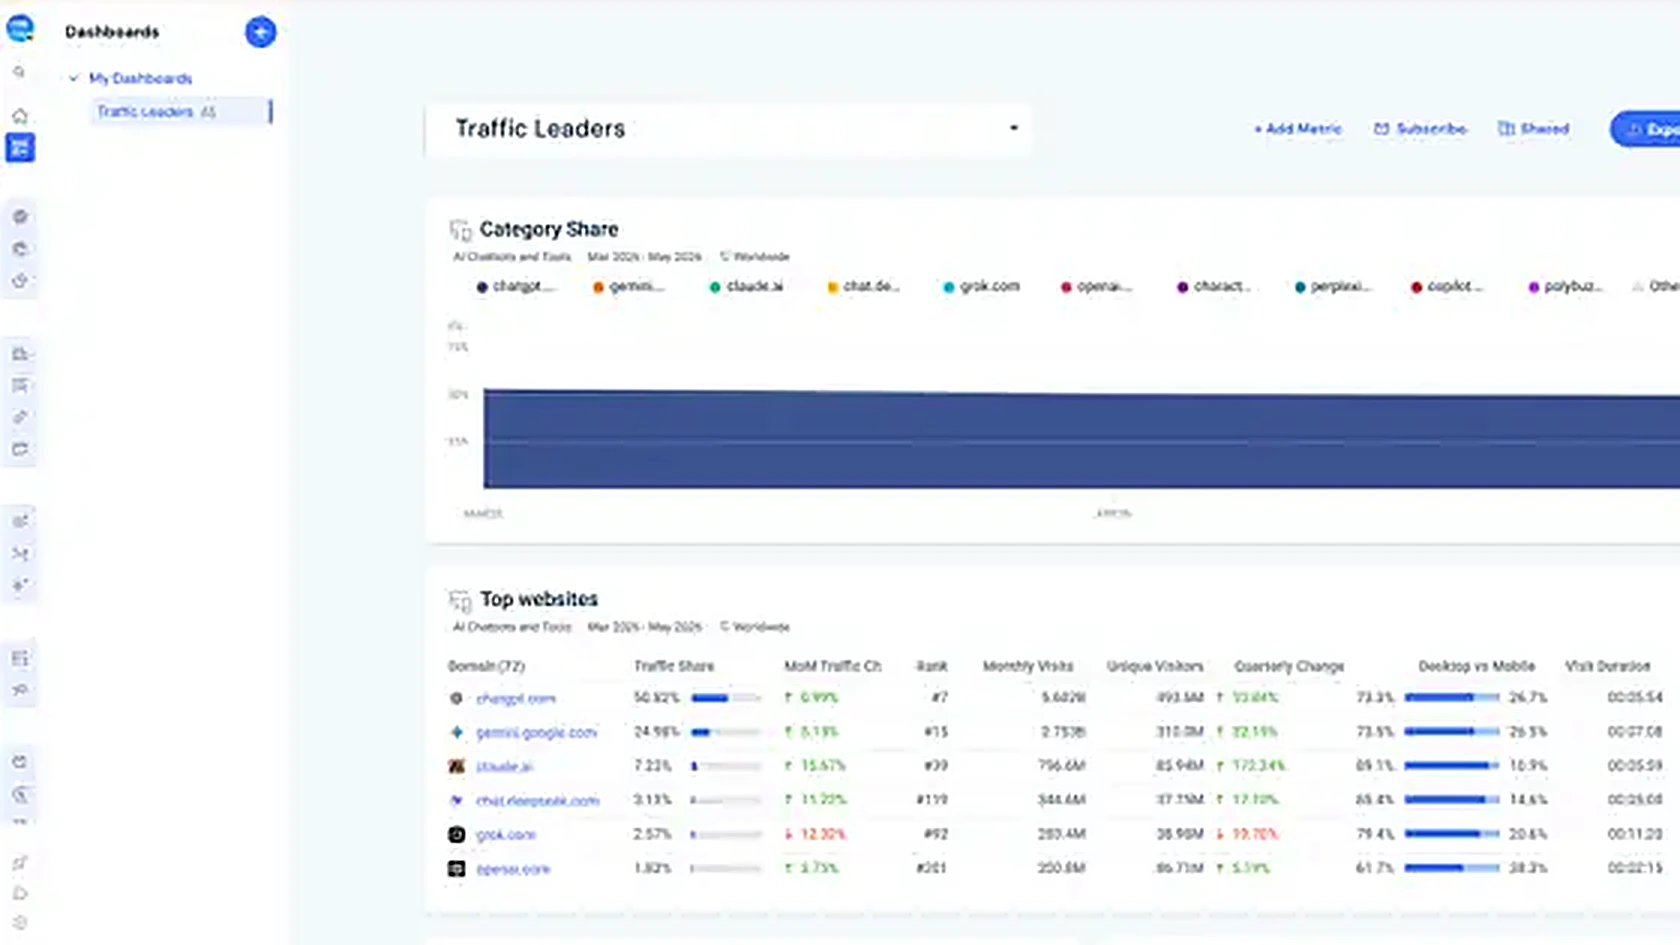Go to Home via the house icon

coord(20,116)
